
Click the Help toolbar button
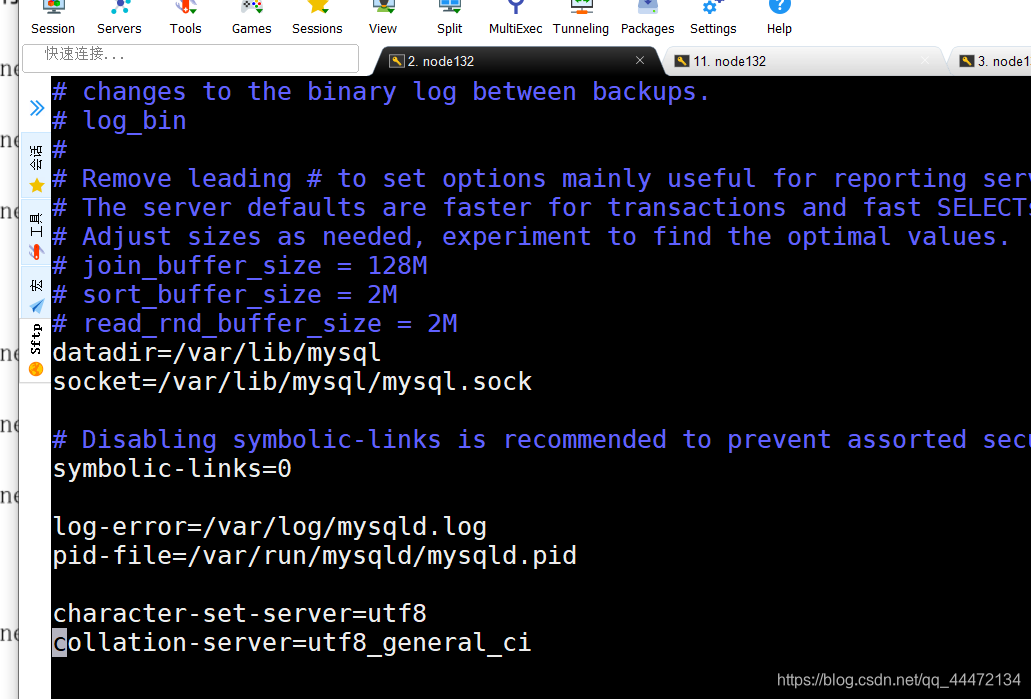[x=778, y=17]
